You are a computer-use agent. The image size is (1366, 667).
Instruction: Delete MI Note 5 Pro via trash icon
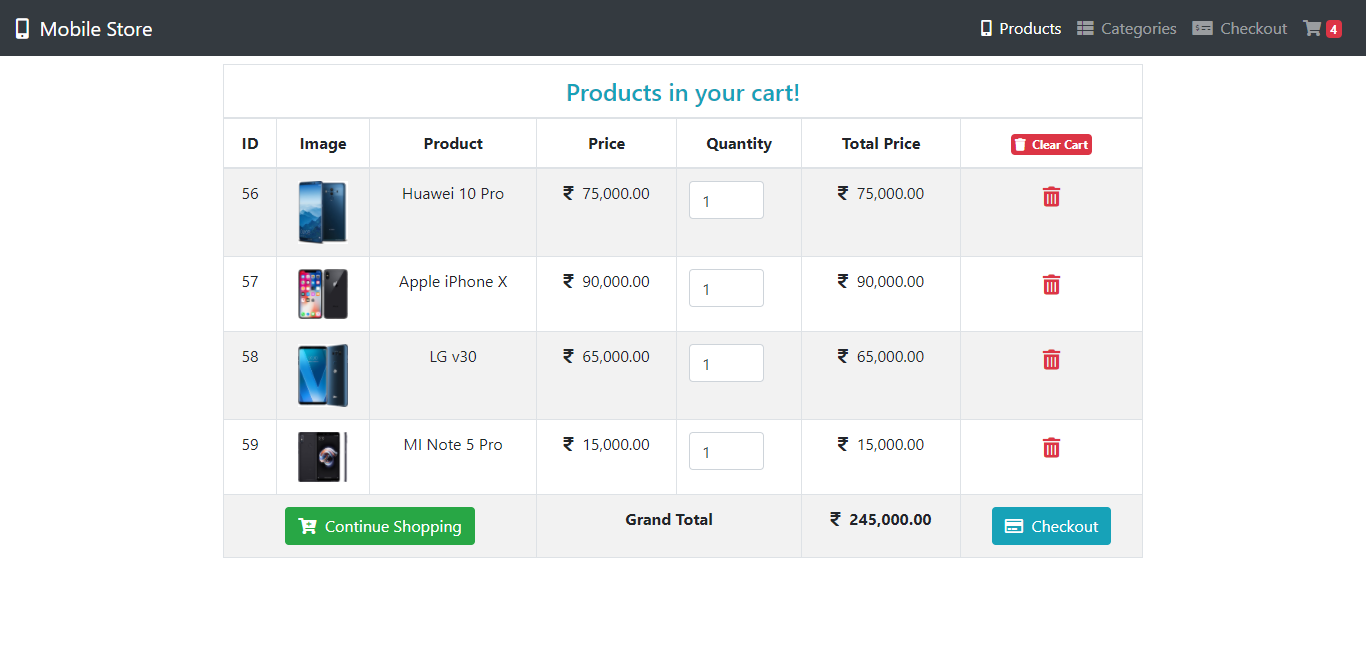point(1051,448)
